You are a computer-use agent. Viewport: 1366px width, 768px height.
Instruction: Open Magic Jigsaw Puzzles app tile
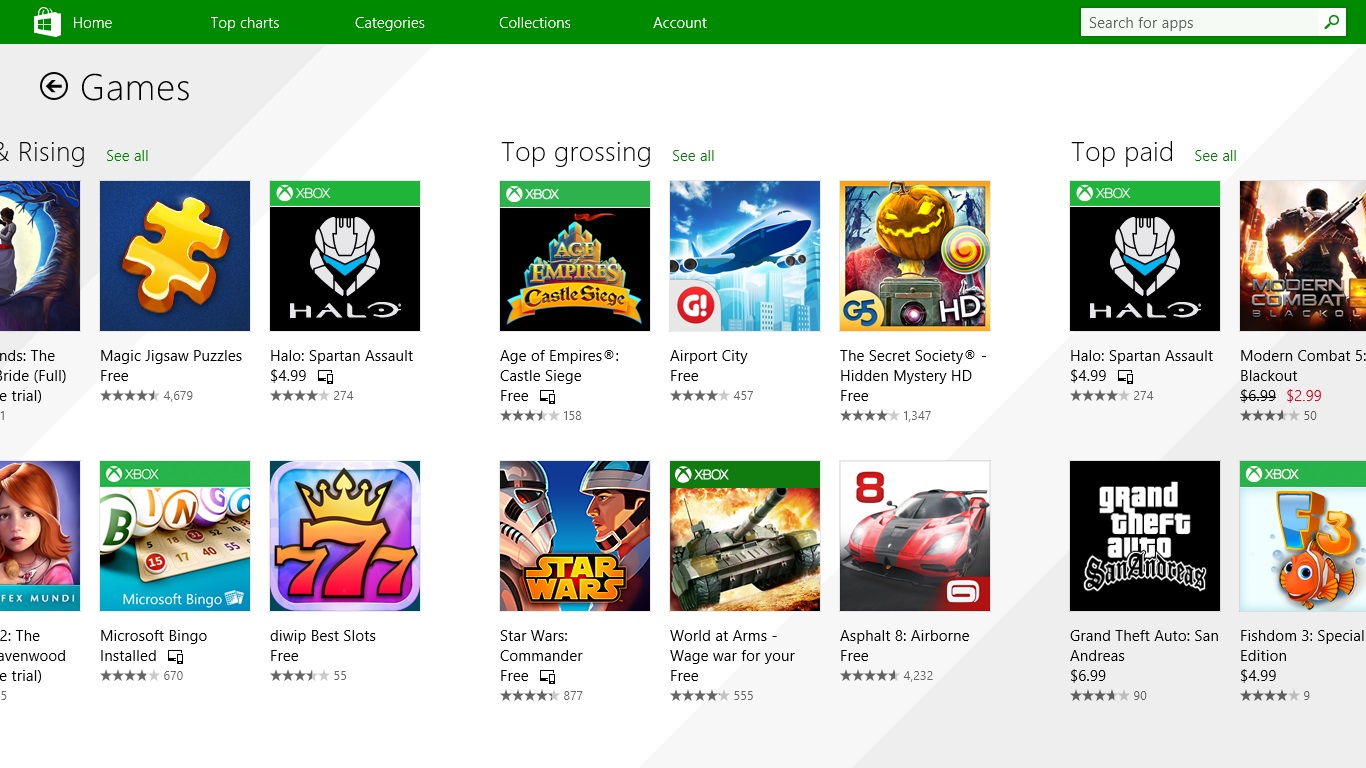tap(175, 256)
